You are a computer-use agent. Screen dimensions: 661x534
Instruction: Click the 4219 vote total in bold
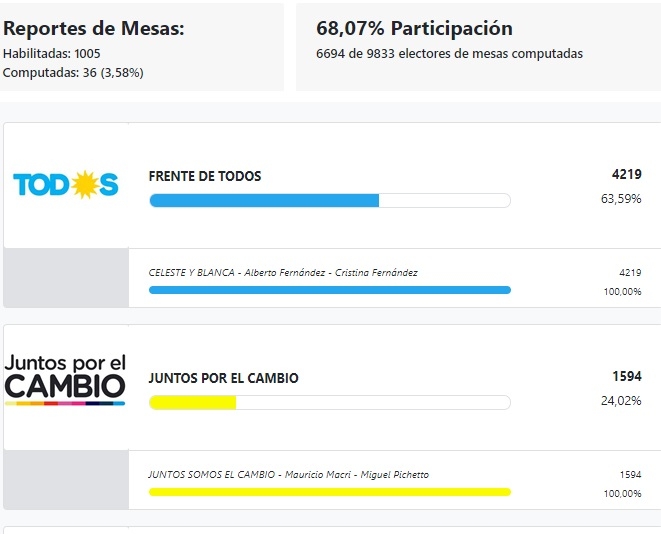626,174
